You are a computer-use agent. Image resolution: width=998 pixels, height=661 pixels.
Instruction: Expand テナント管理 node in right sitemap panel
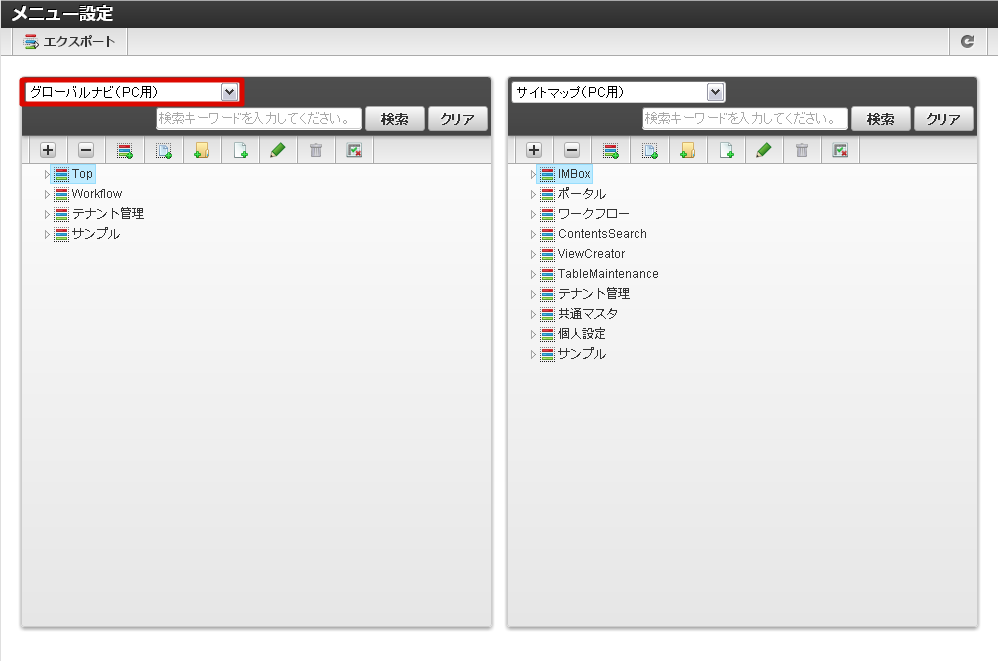533,295
